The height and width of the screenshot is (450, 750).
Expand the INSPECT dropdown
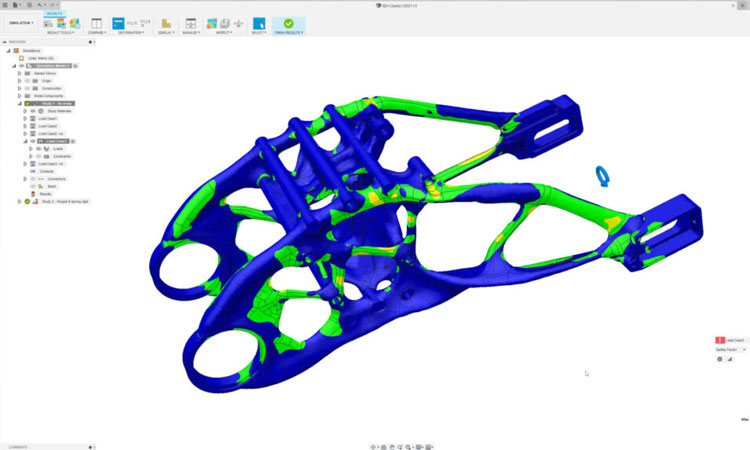[224, 33]
